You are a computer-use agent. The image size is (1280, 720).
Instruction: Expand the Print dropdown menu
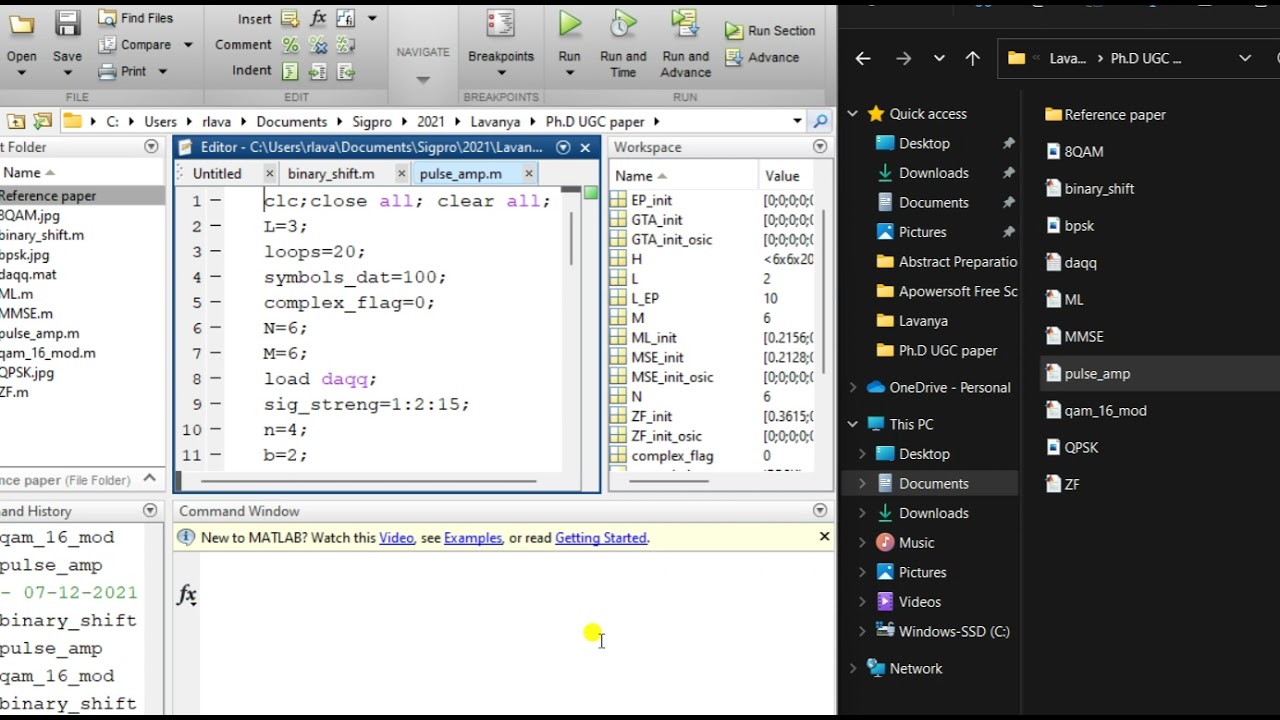pyautogui.click(x=162, y=71)
